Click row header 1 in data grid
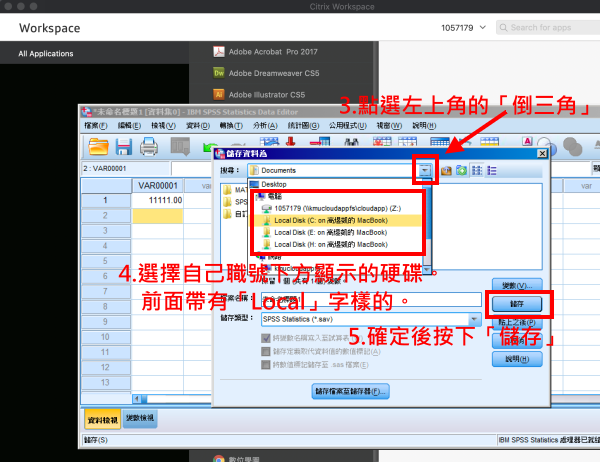Image resolution: width=600 pixels, height=462 pixels. (106, 200)
